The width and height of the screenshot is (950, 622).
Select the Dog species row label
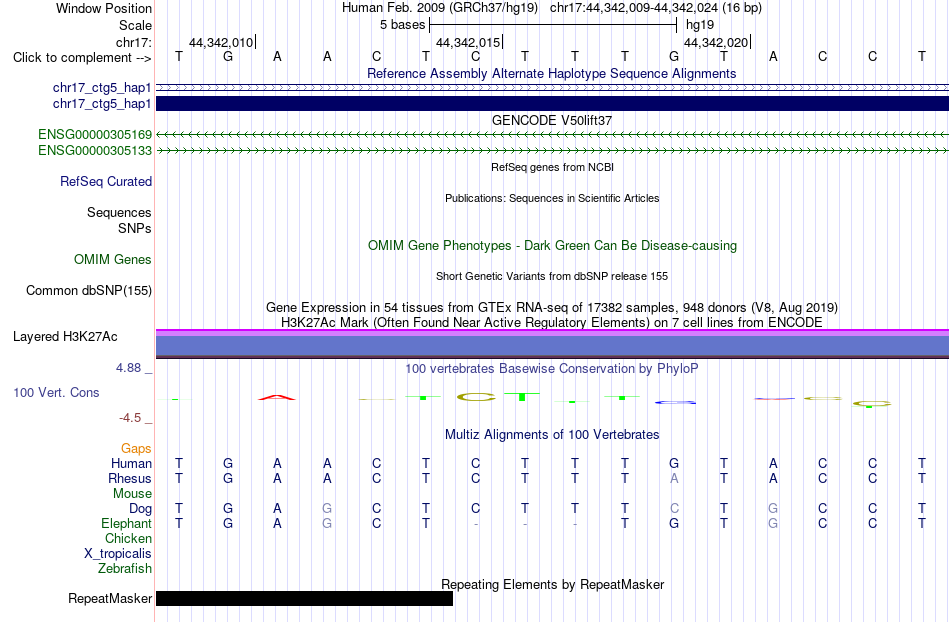tap(140, 509)
